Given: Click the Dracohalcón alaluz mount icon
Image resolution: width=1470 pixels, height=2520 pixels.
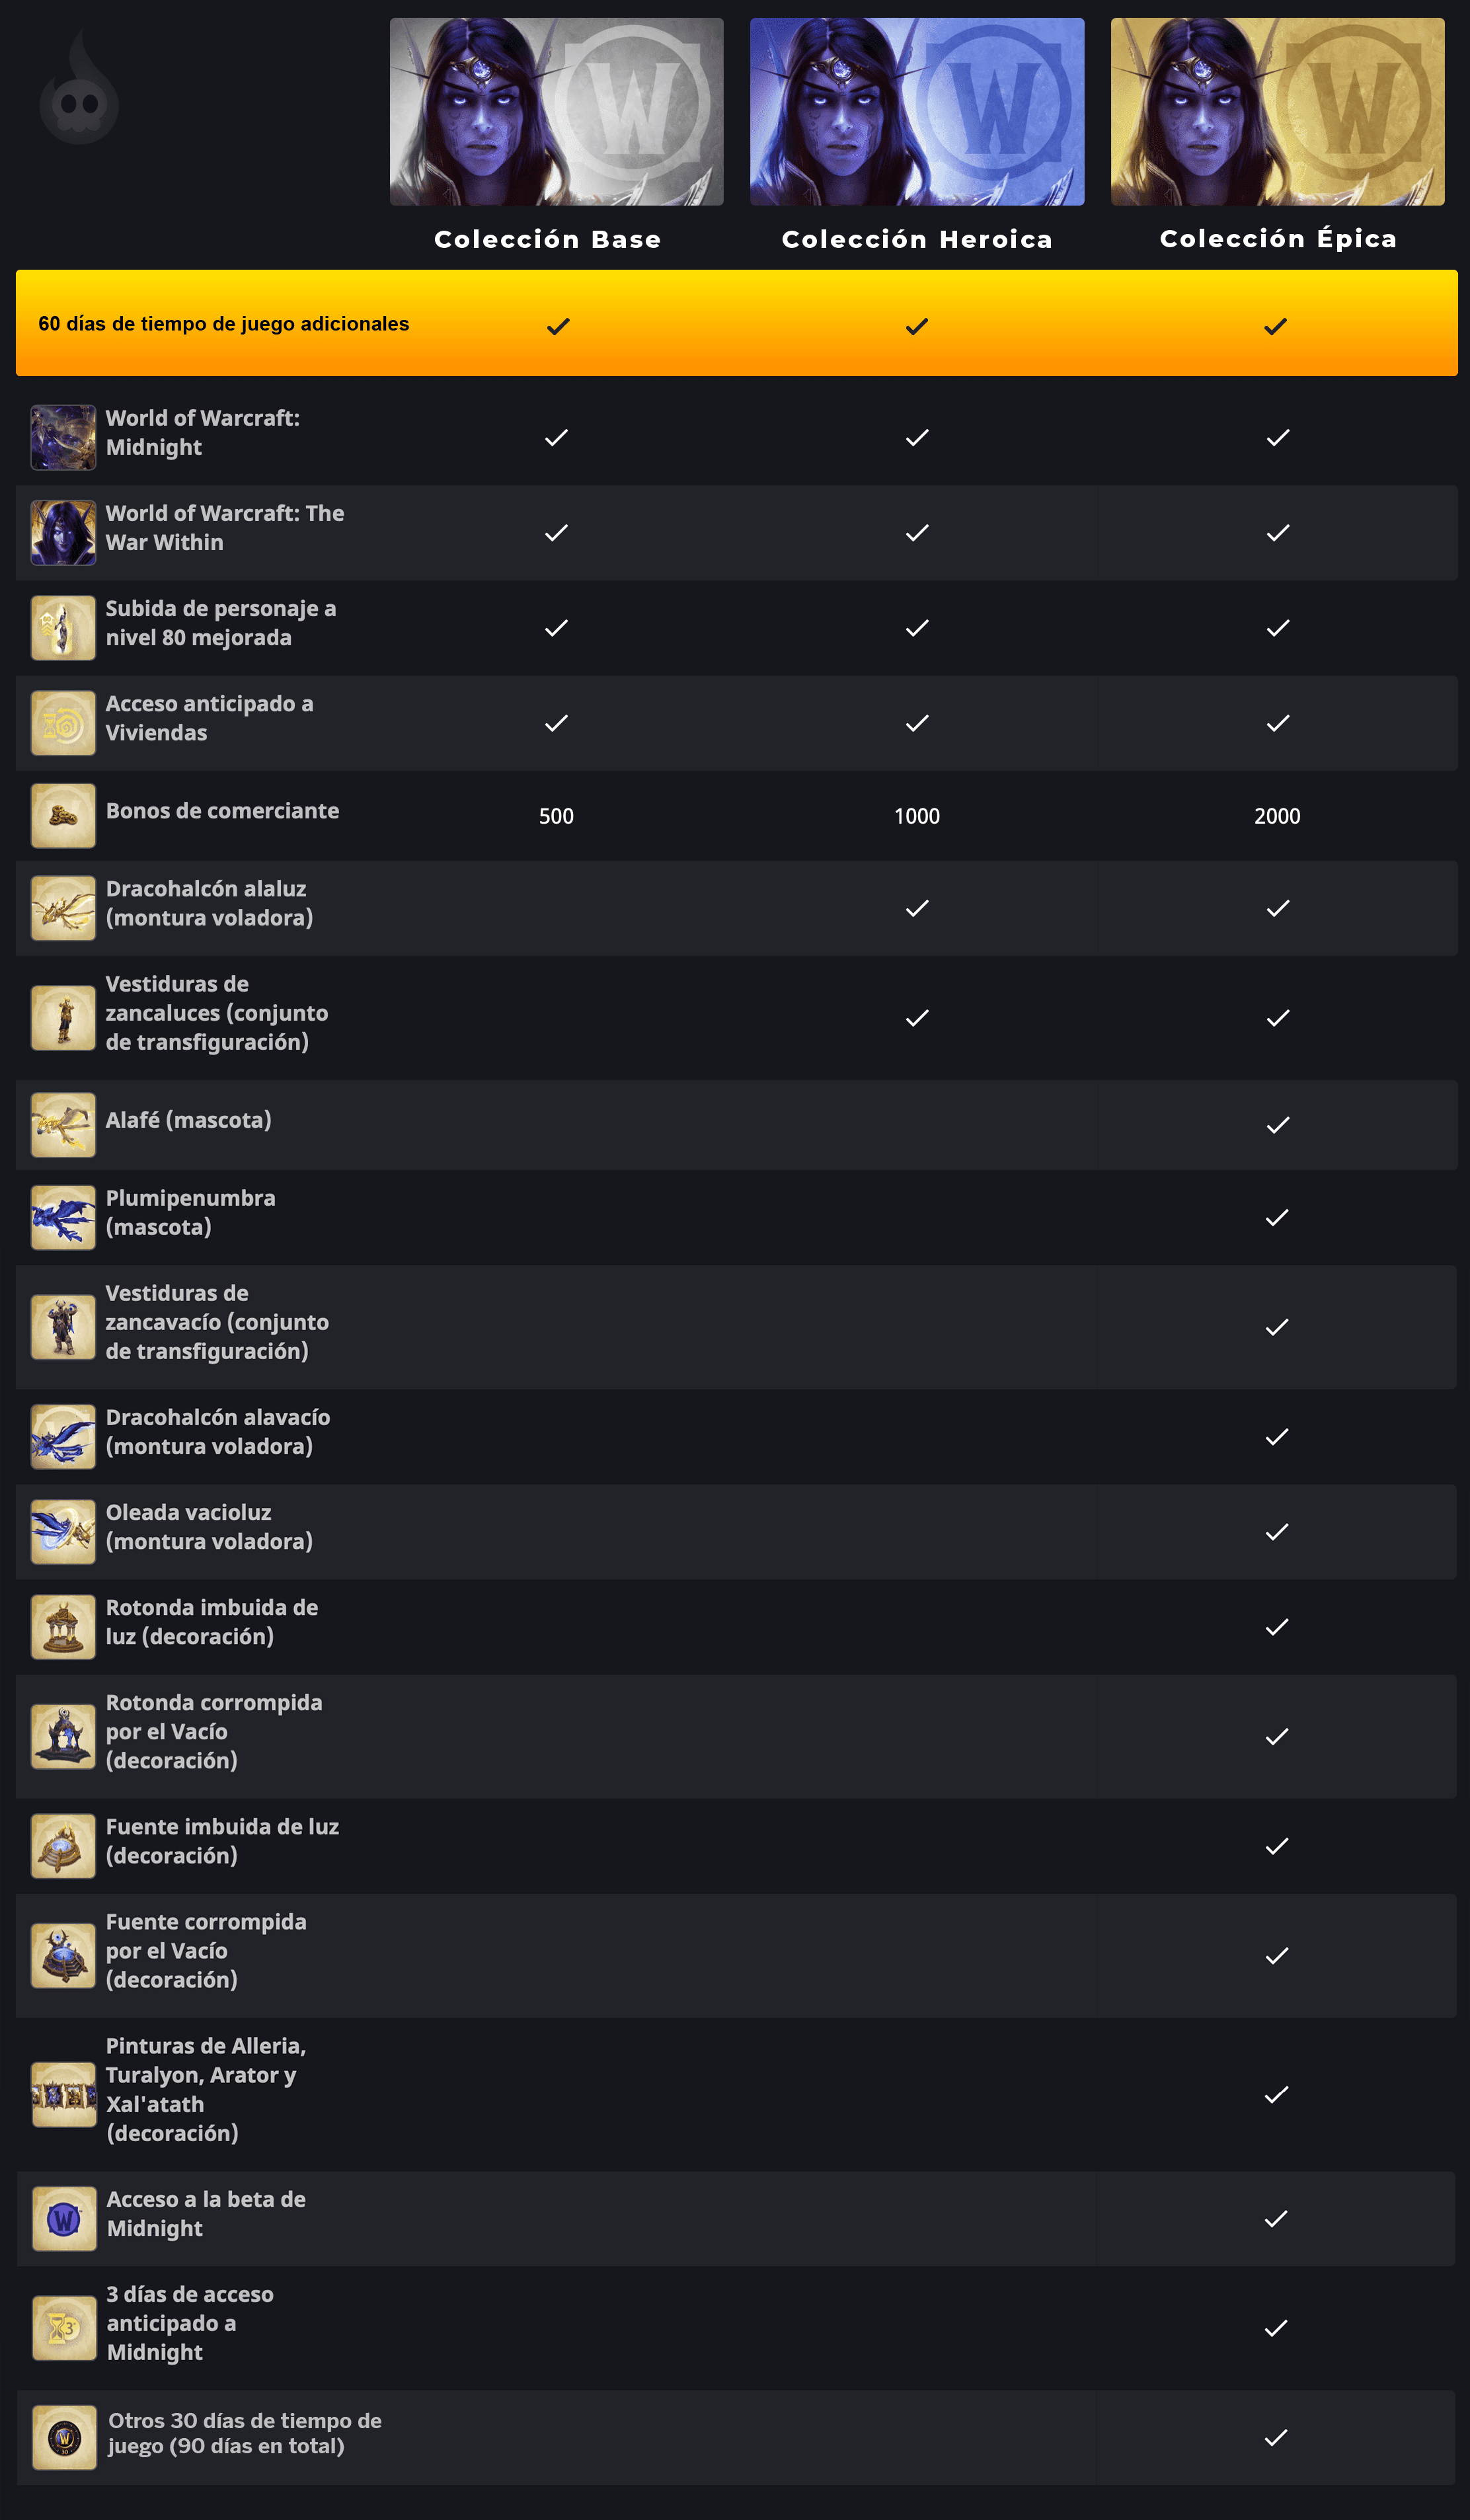Looking at the screenshot, I should [x=63, y=908].
